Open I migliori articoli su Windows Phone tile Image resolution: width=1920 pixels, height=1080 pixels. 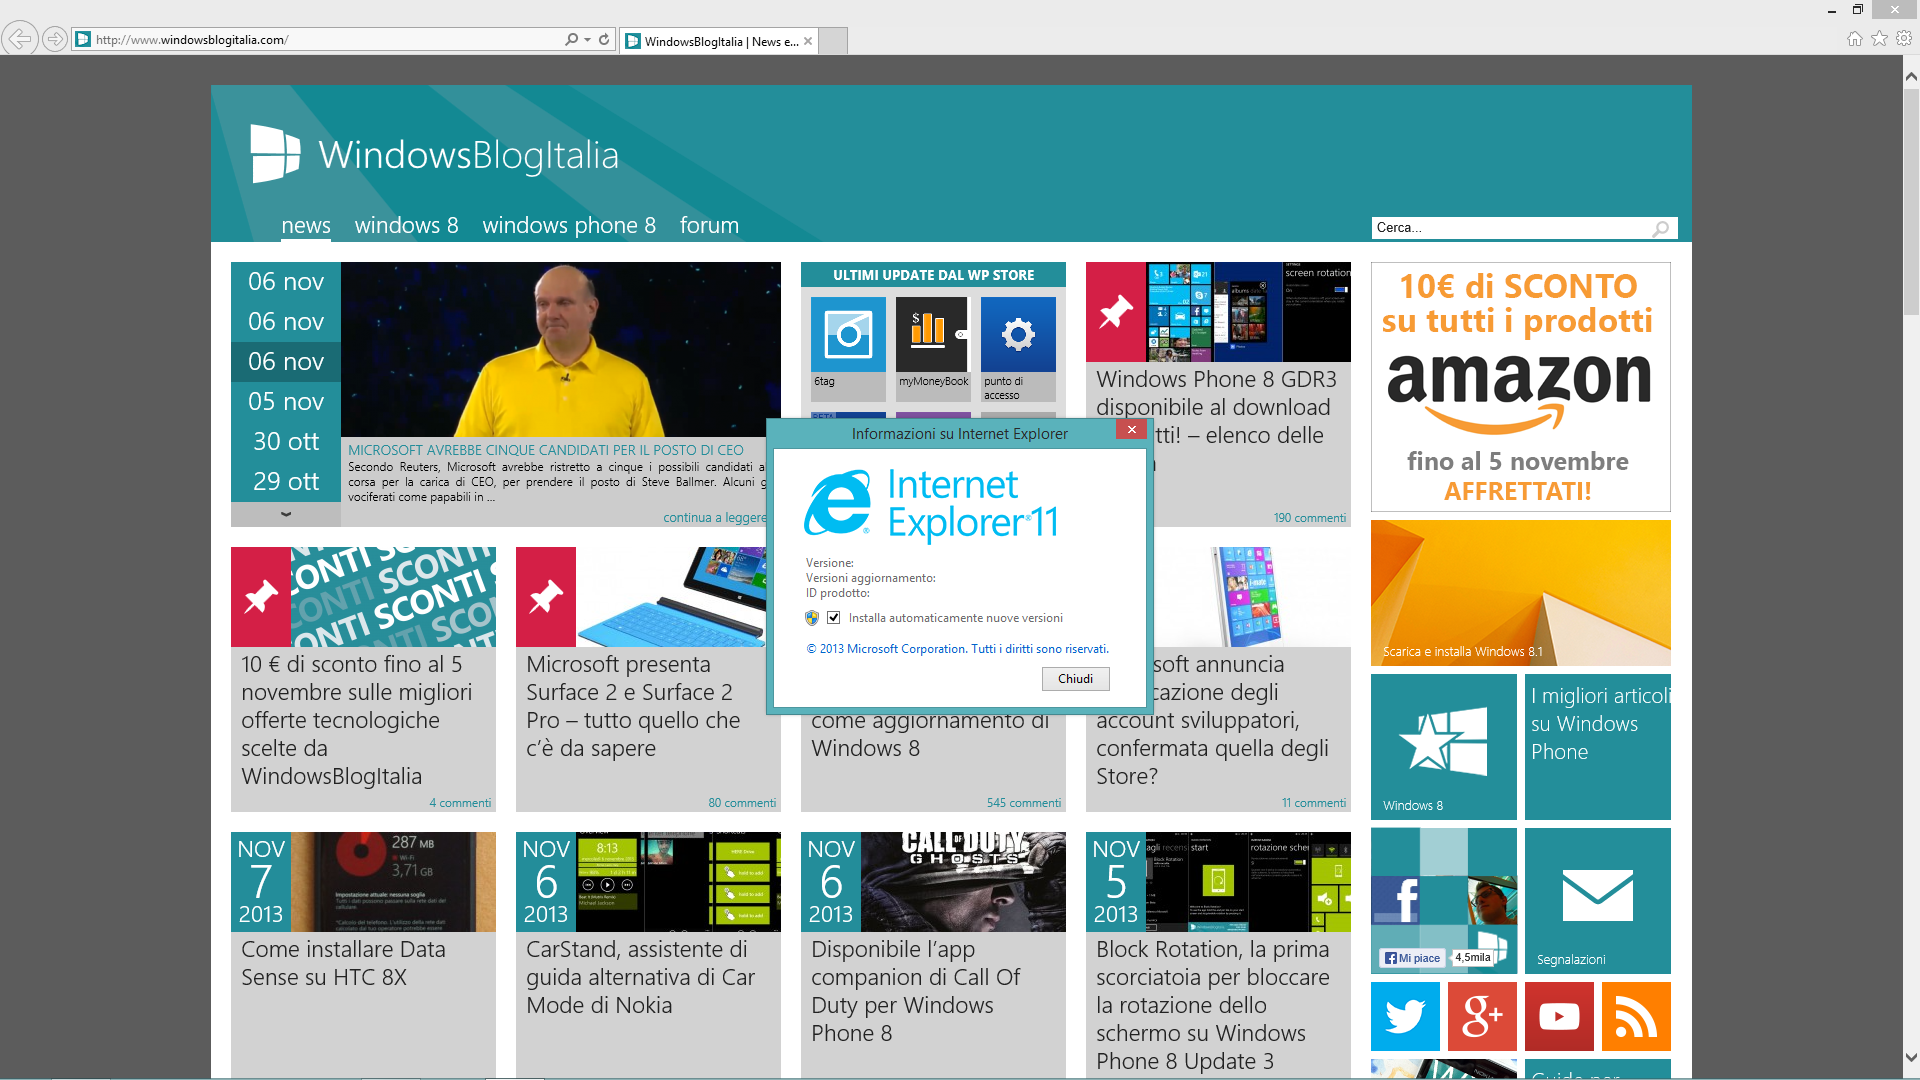tap(1597, 747)
